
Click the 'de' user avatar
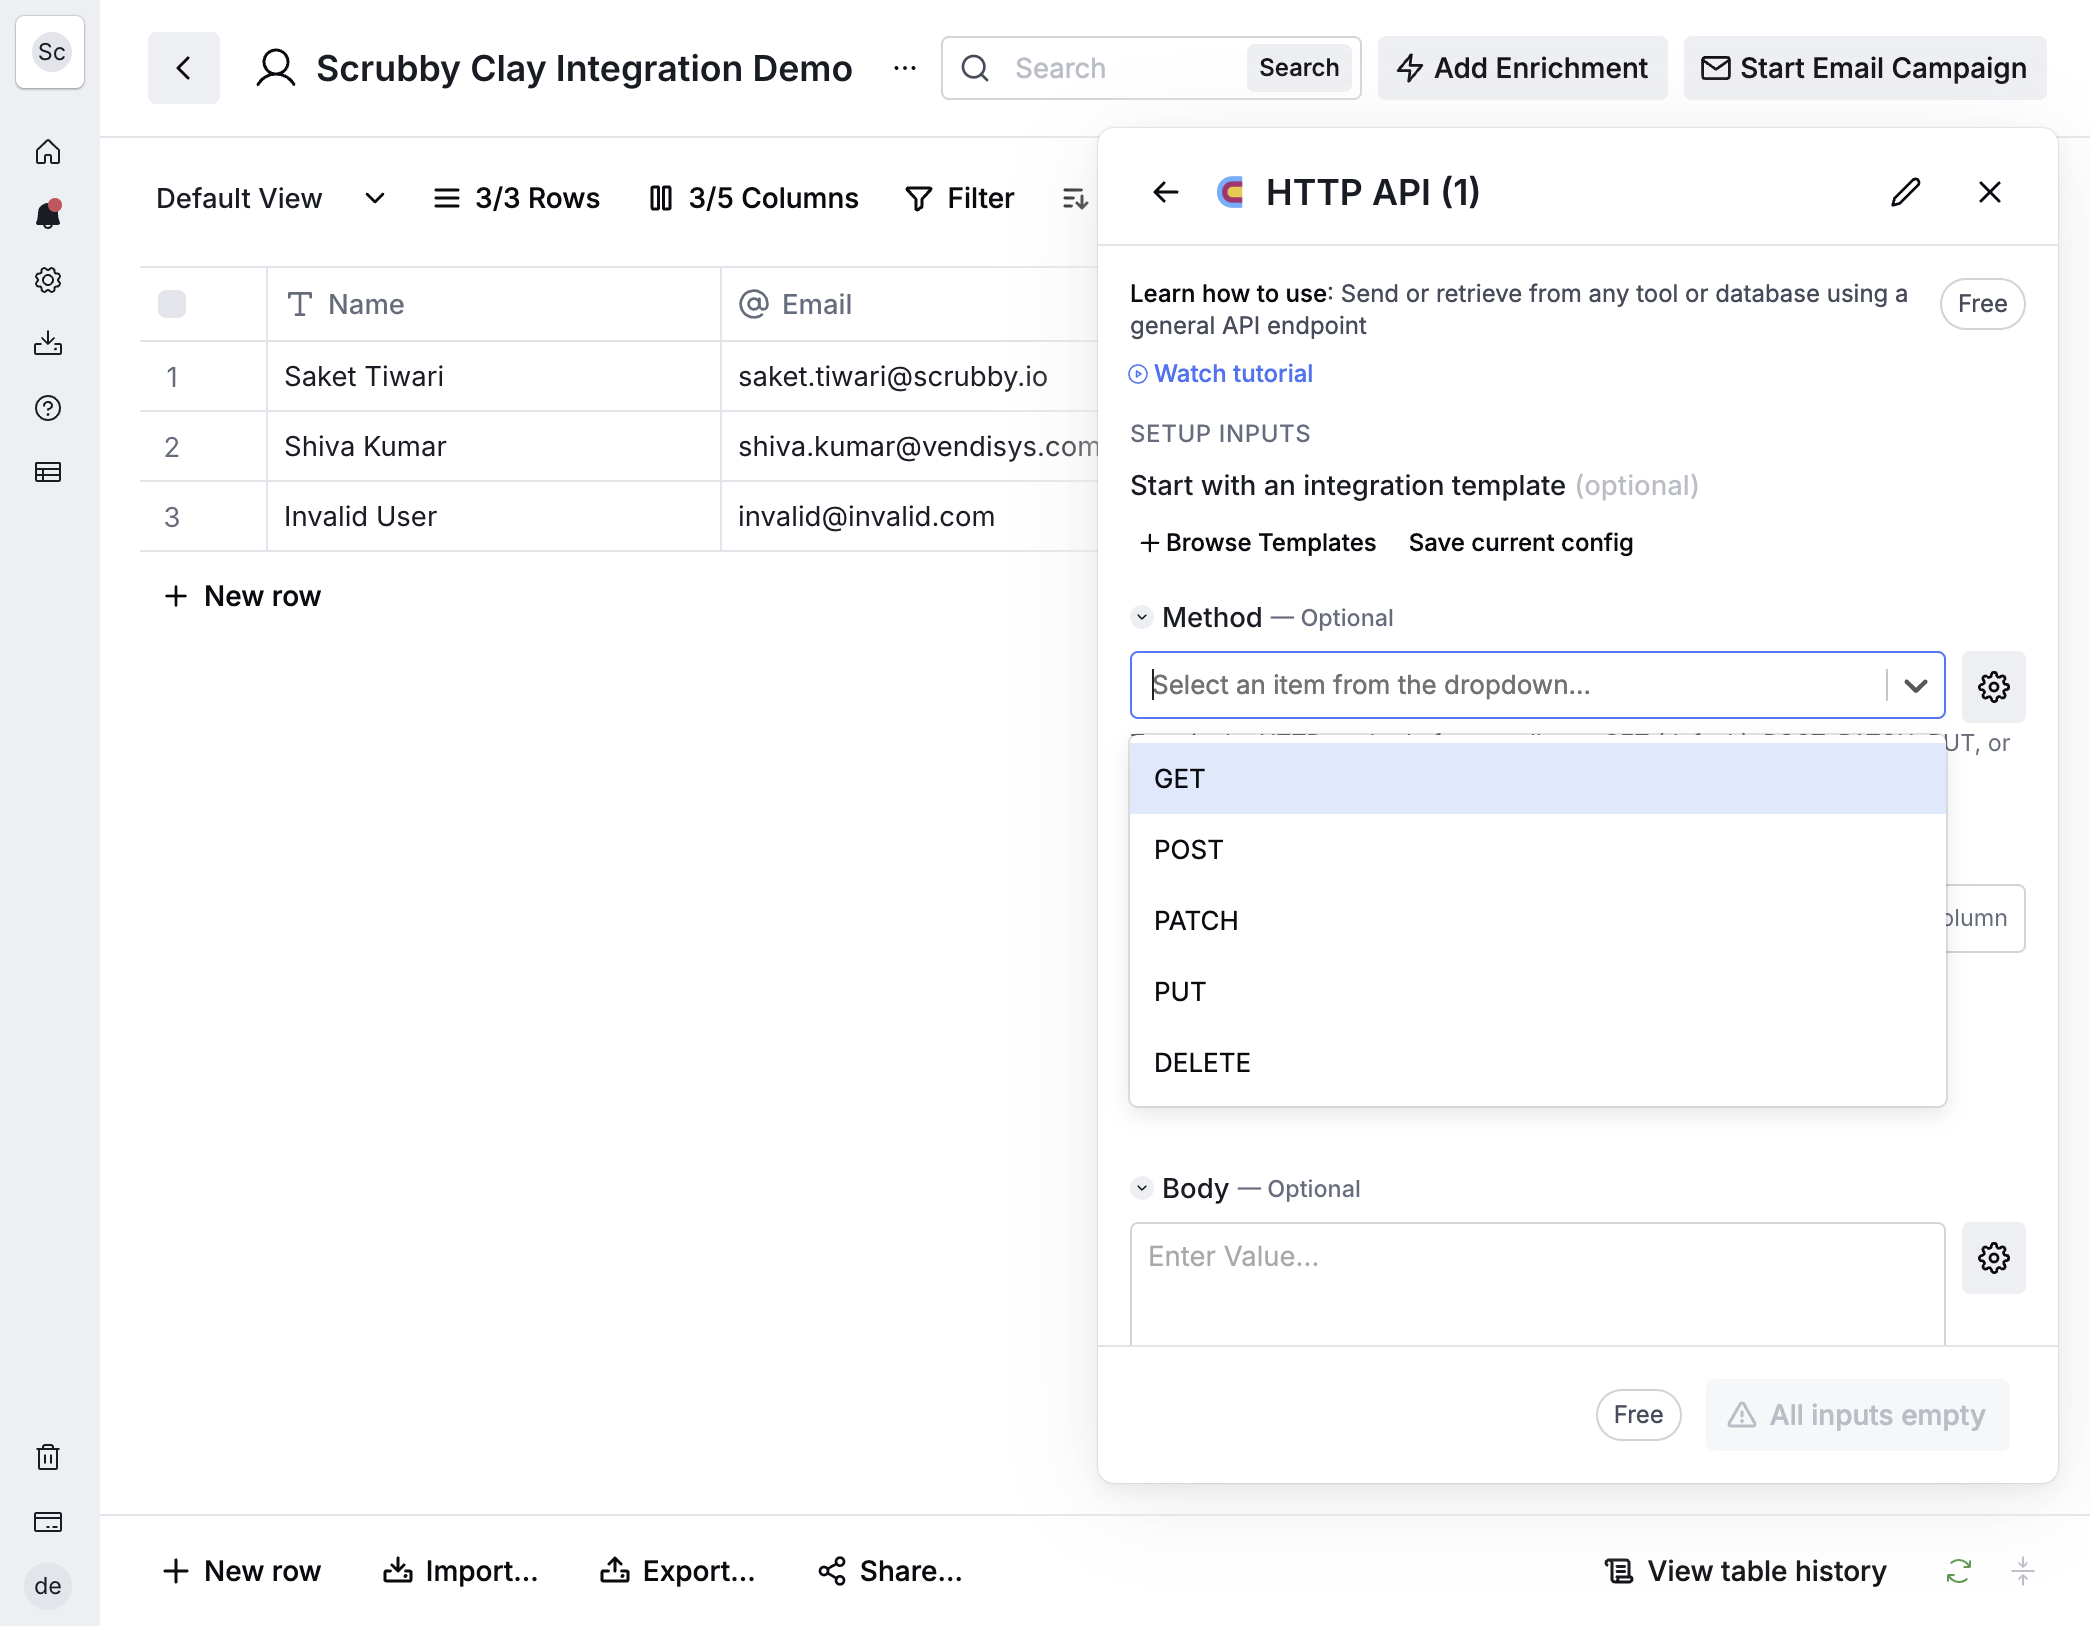click(x=48, y=1586)
